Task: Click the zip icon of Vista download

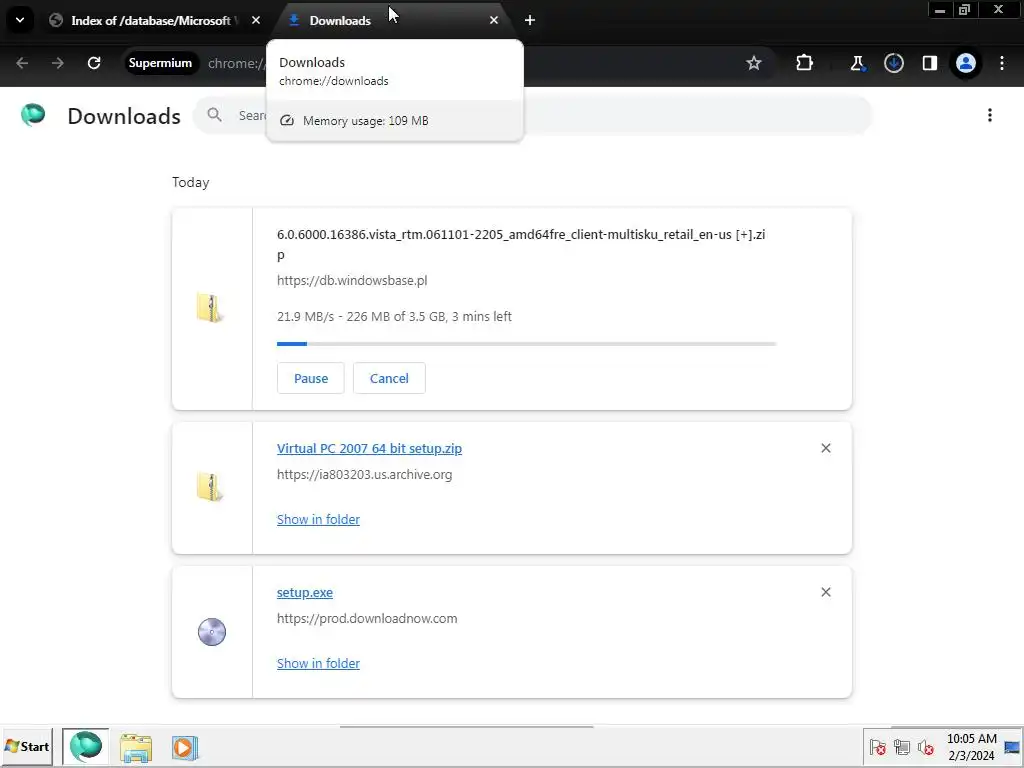Action: coord(211,308)
